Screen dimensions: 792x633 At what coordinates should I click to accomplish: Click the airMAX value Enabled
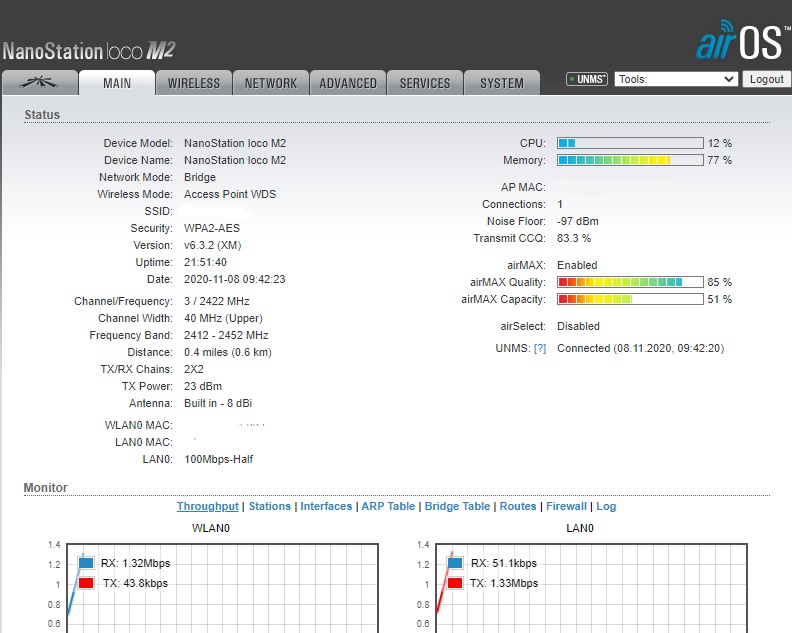(577, 265)
